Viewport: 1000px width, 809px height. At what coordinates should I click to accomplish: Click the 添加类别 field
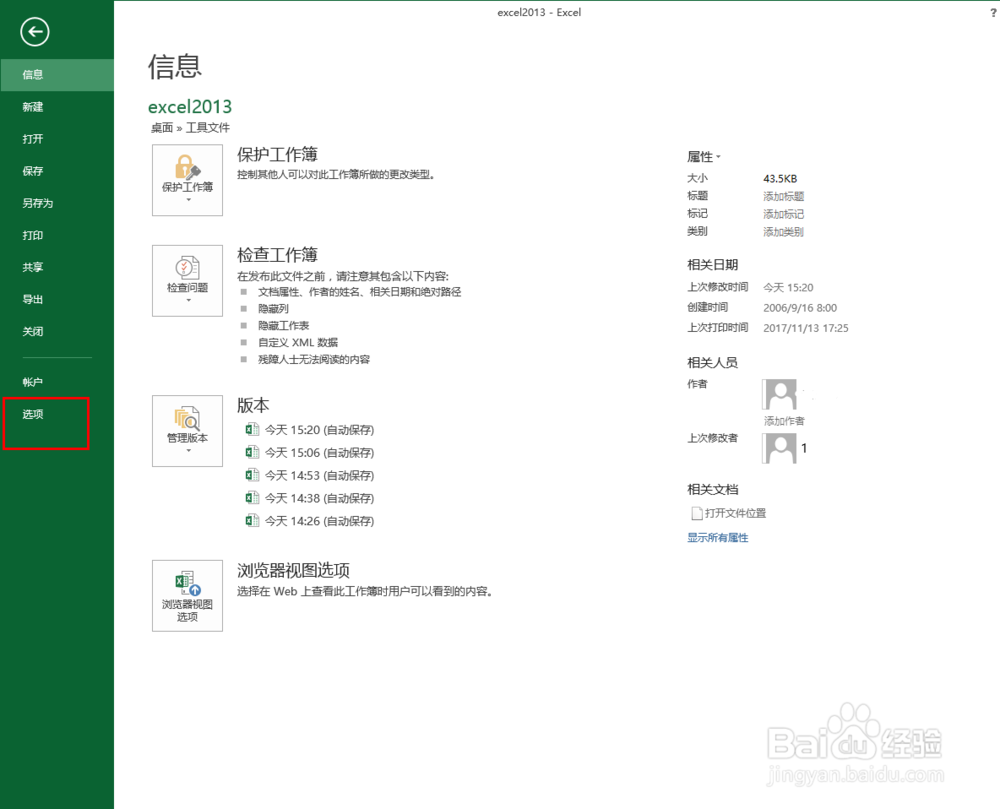point(784,232)
